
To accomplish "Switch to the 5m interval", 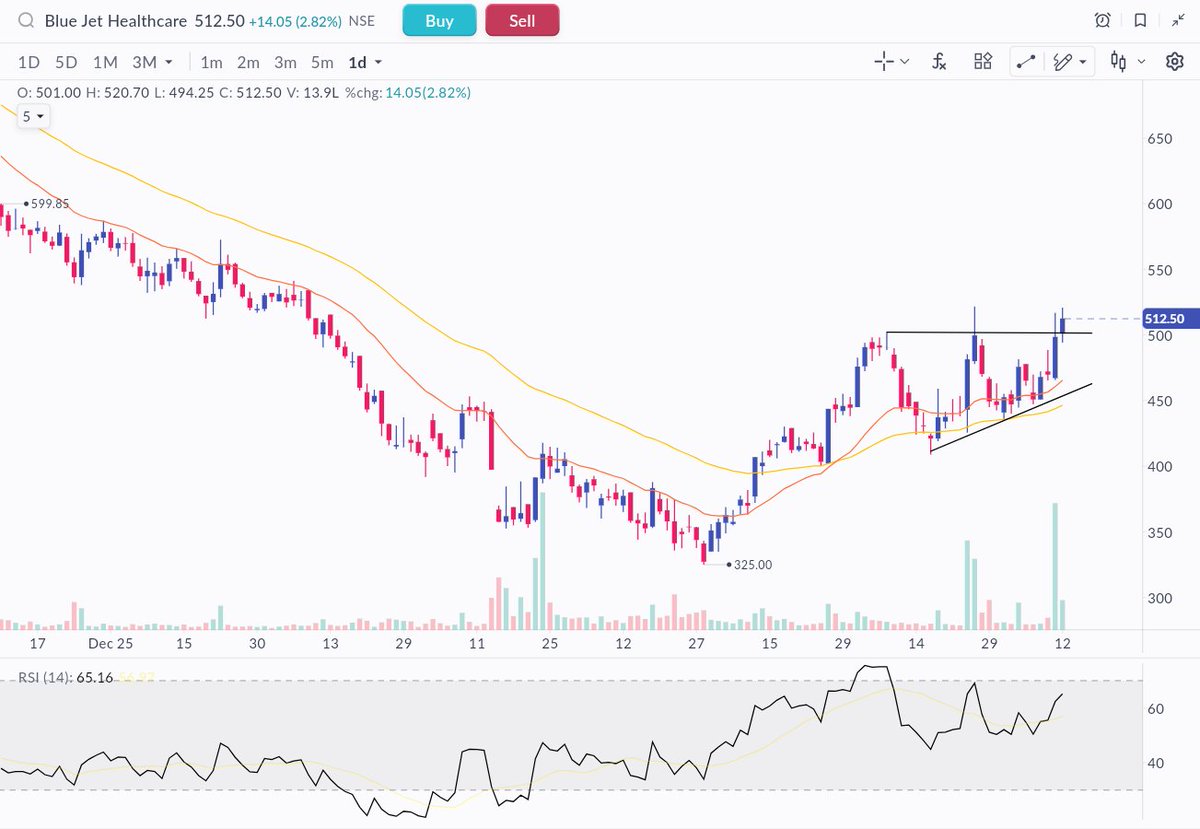I will coord(322,62).
